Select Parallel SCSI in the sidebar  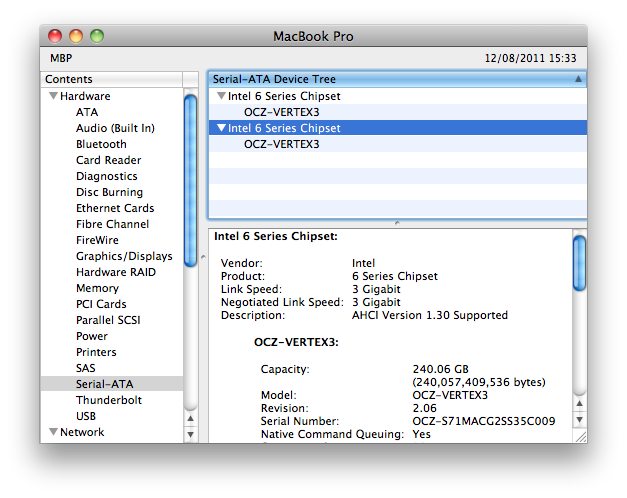tap(108, 320)
